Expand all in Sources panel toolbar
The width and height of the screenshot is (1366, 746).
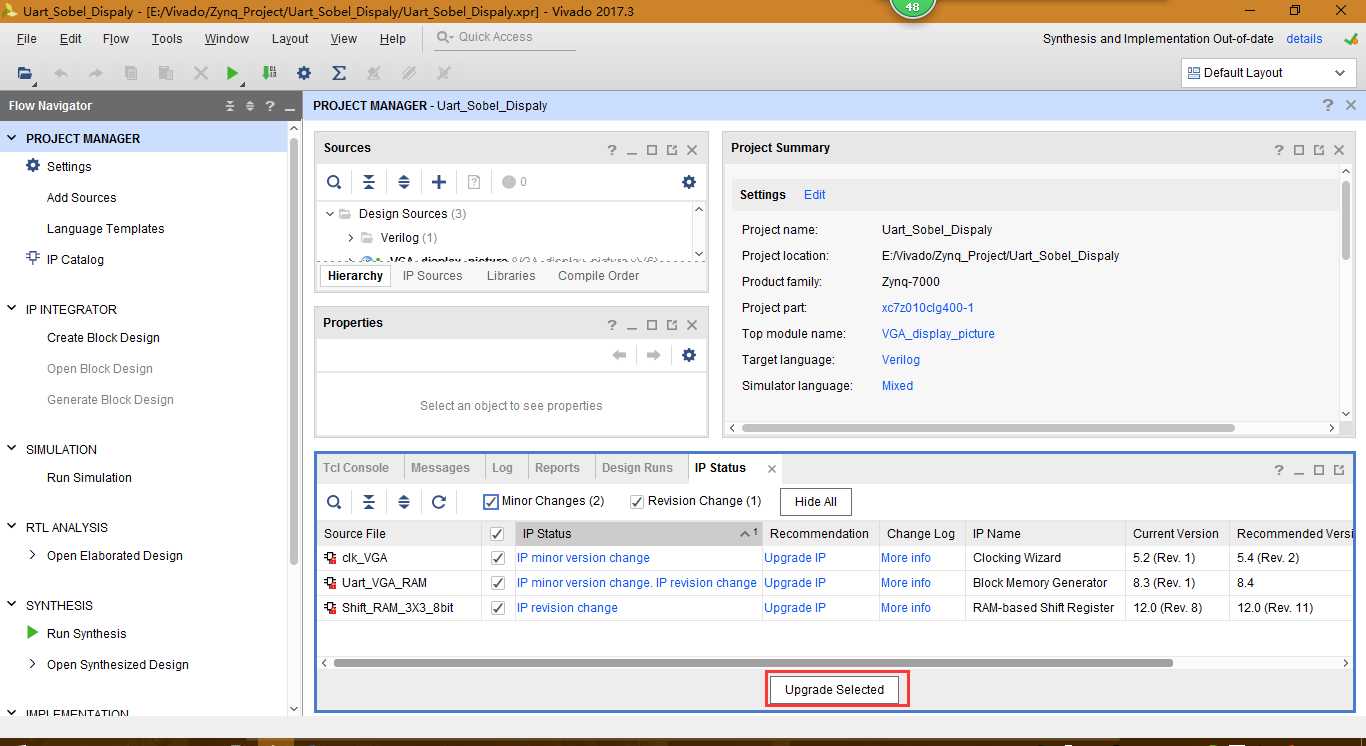(x=404, y=182)
